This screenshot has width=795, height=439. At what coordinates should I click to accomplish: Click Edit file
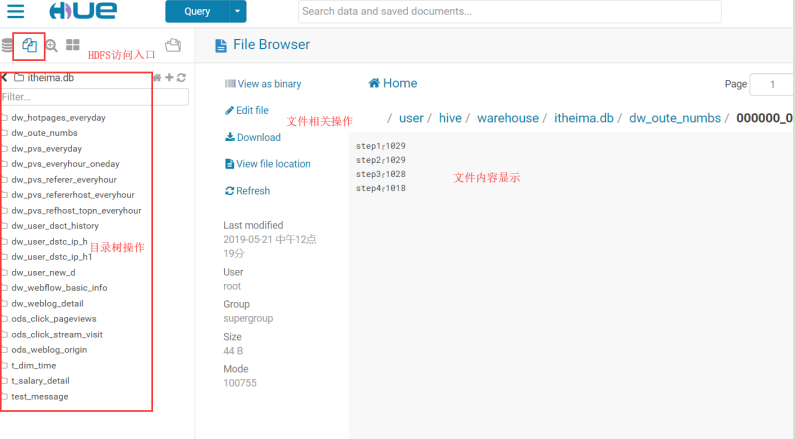coord(247,111)
